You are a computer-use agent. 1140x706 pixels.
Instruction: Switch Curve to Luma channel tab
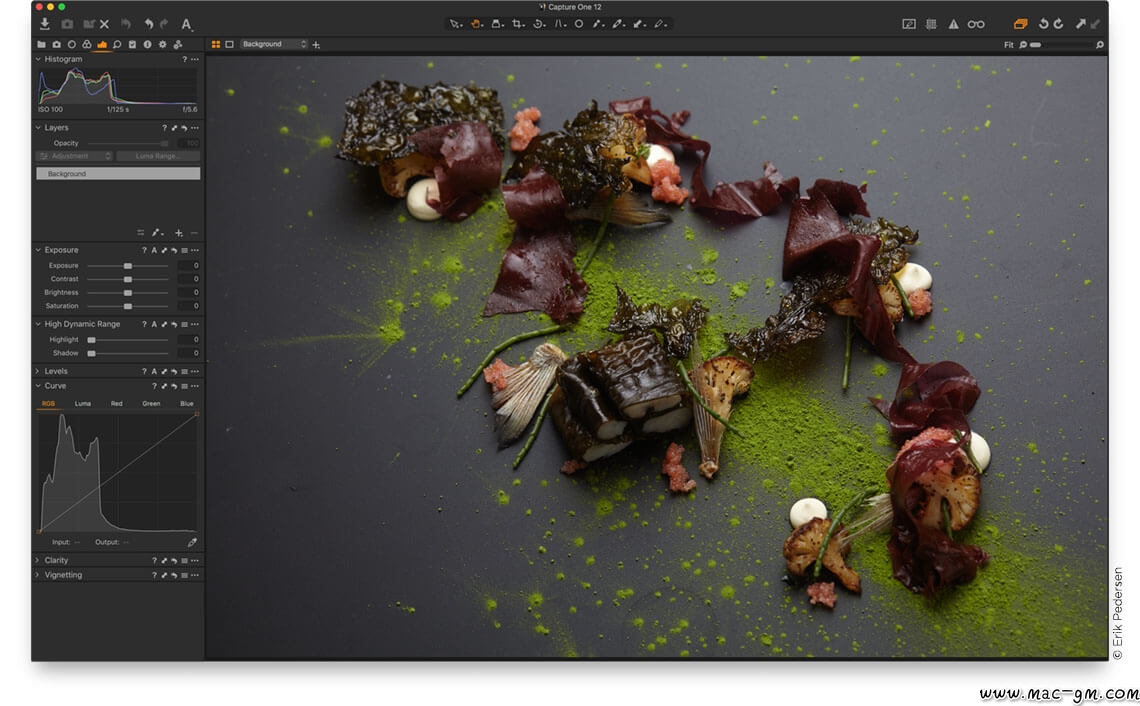point(83,404)
